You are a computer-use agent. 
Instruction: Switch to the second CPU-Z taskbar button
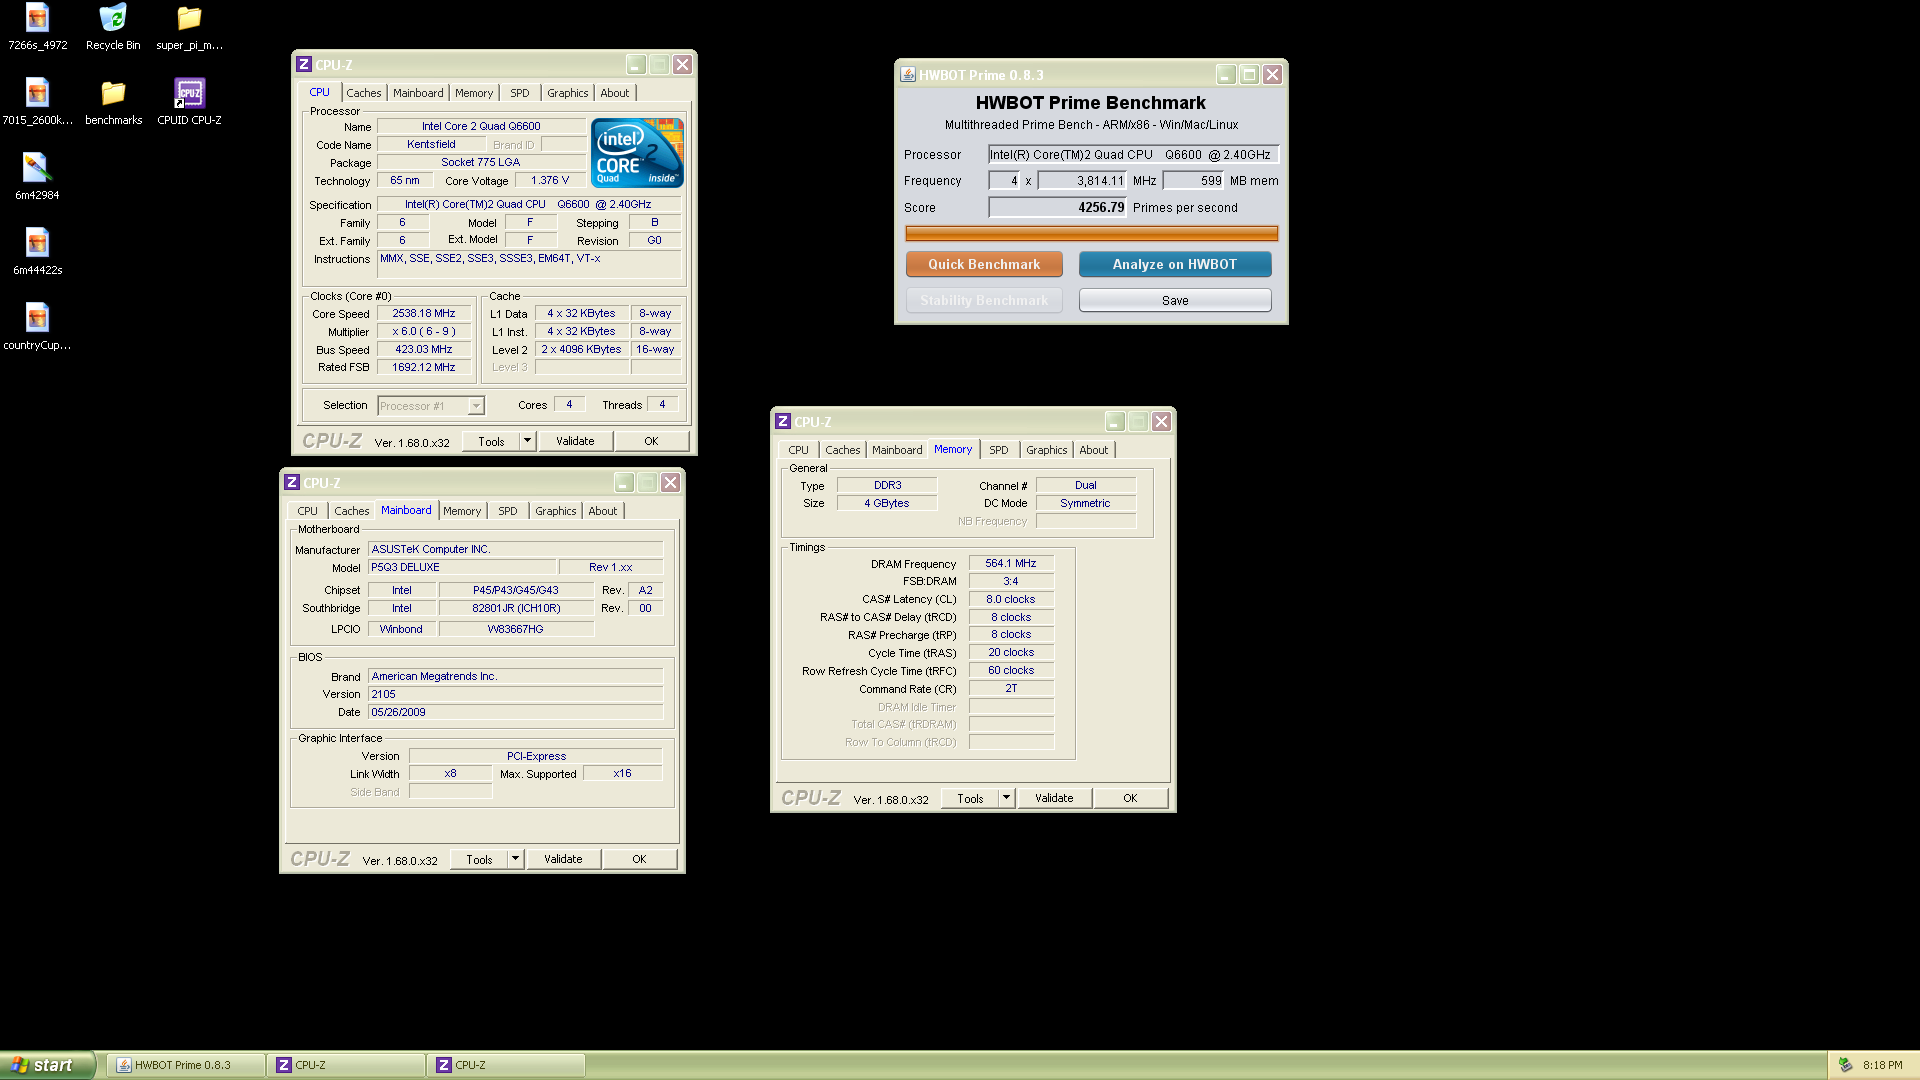(x=507, y=1065)
